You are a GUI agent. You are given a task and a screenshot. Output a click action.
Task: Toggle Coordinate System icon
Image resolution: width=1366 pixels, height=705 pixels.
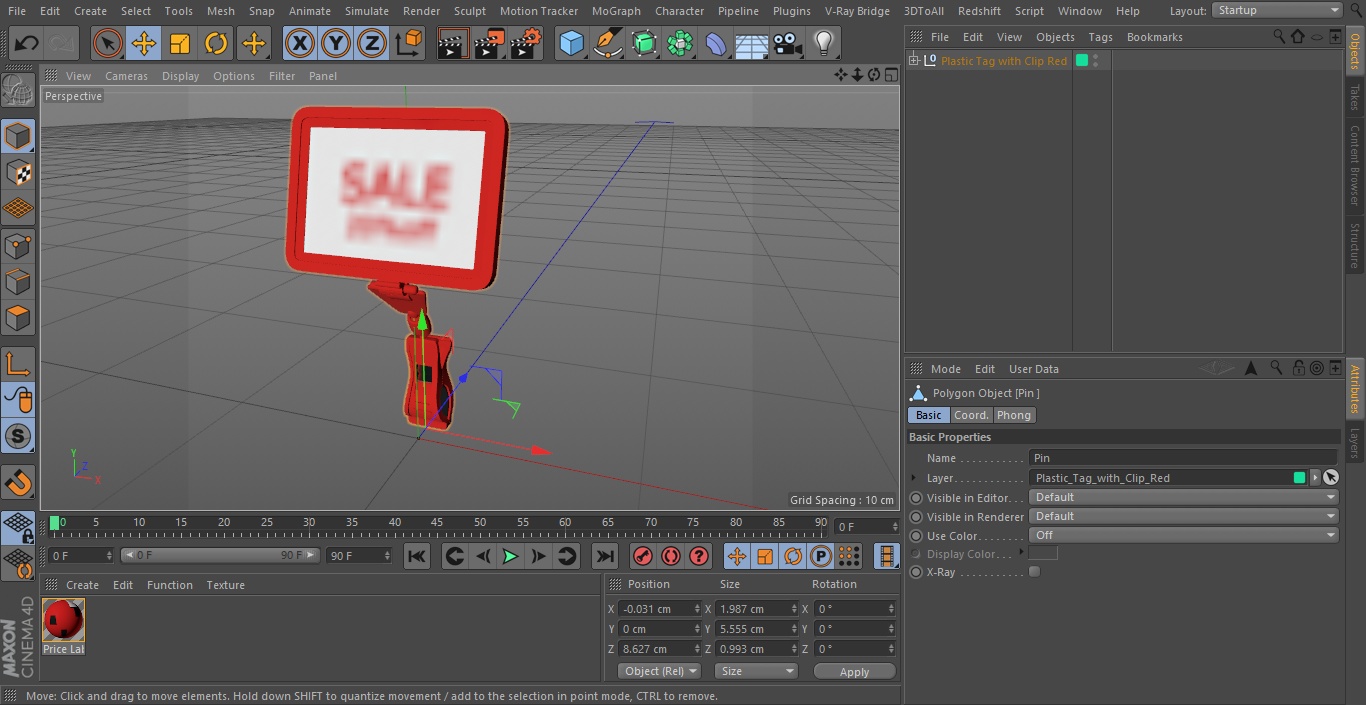pos(409,43)
